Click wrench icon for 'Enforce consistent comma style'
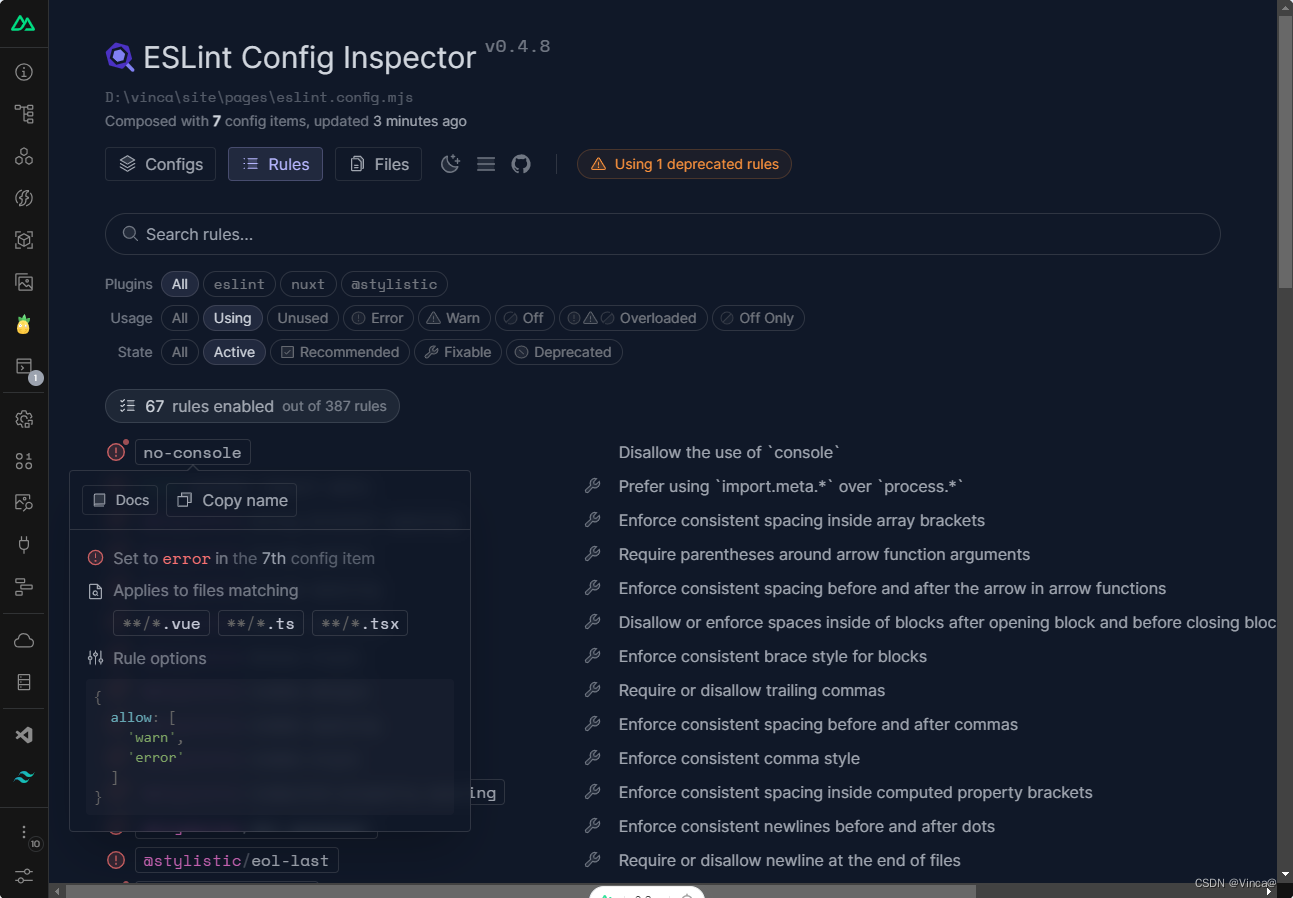Screen dimensions: 1293x898 coord(592,758)
